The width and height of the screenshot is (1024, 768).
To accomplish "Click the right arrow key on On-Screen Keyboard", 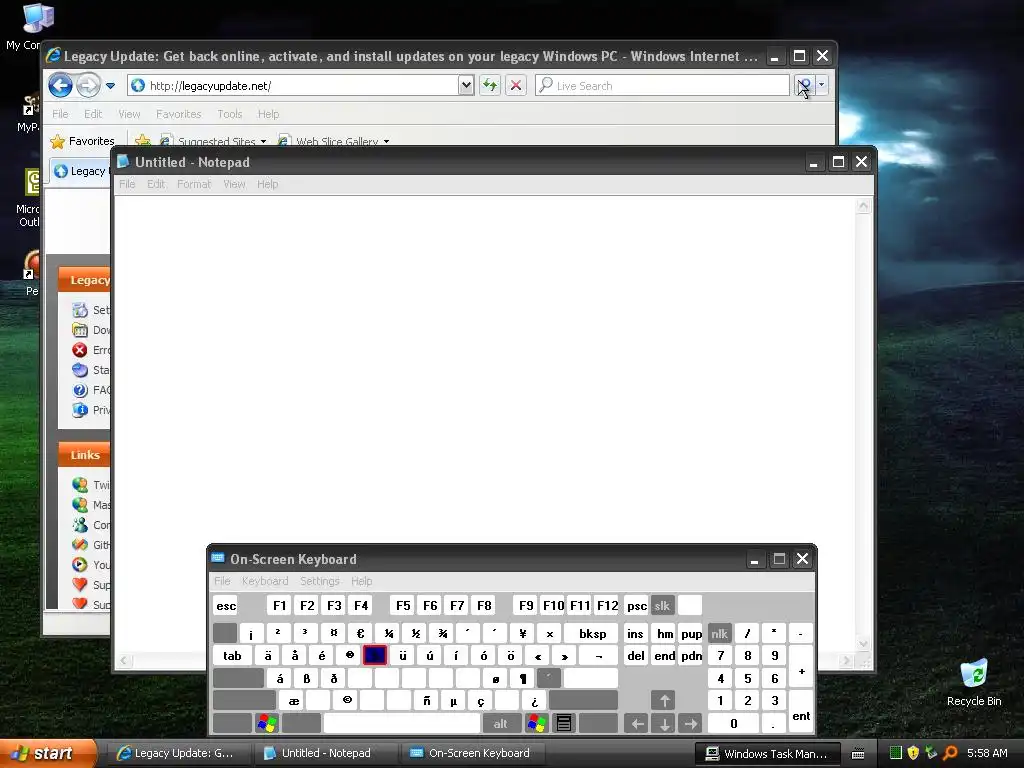I will tap(691, 723).
